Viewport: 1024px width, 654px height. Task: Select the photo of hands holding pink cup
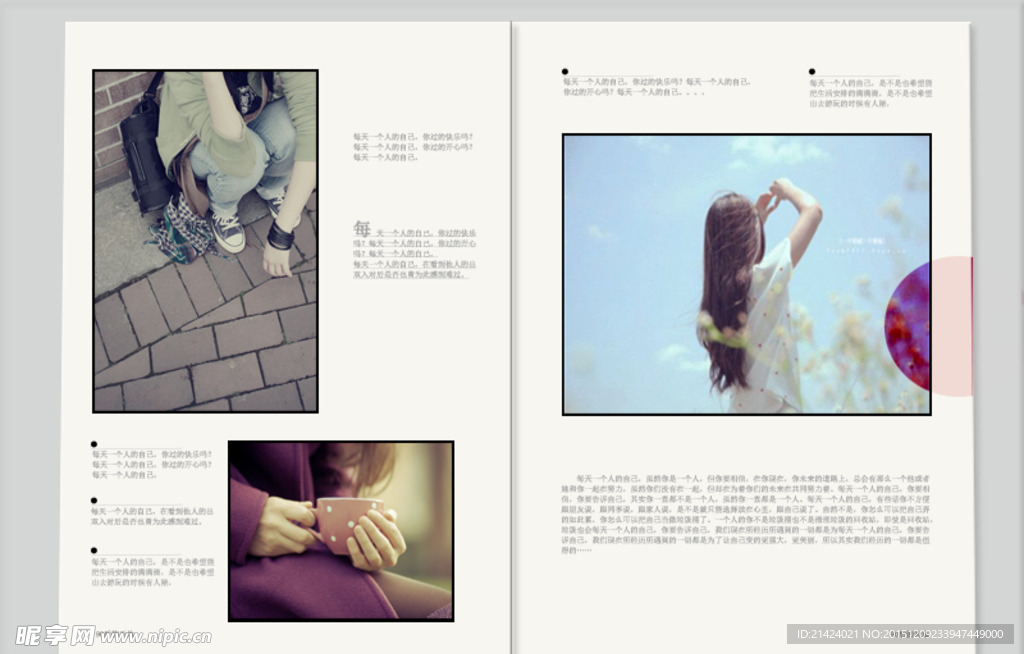(341, 531)
